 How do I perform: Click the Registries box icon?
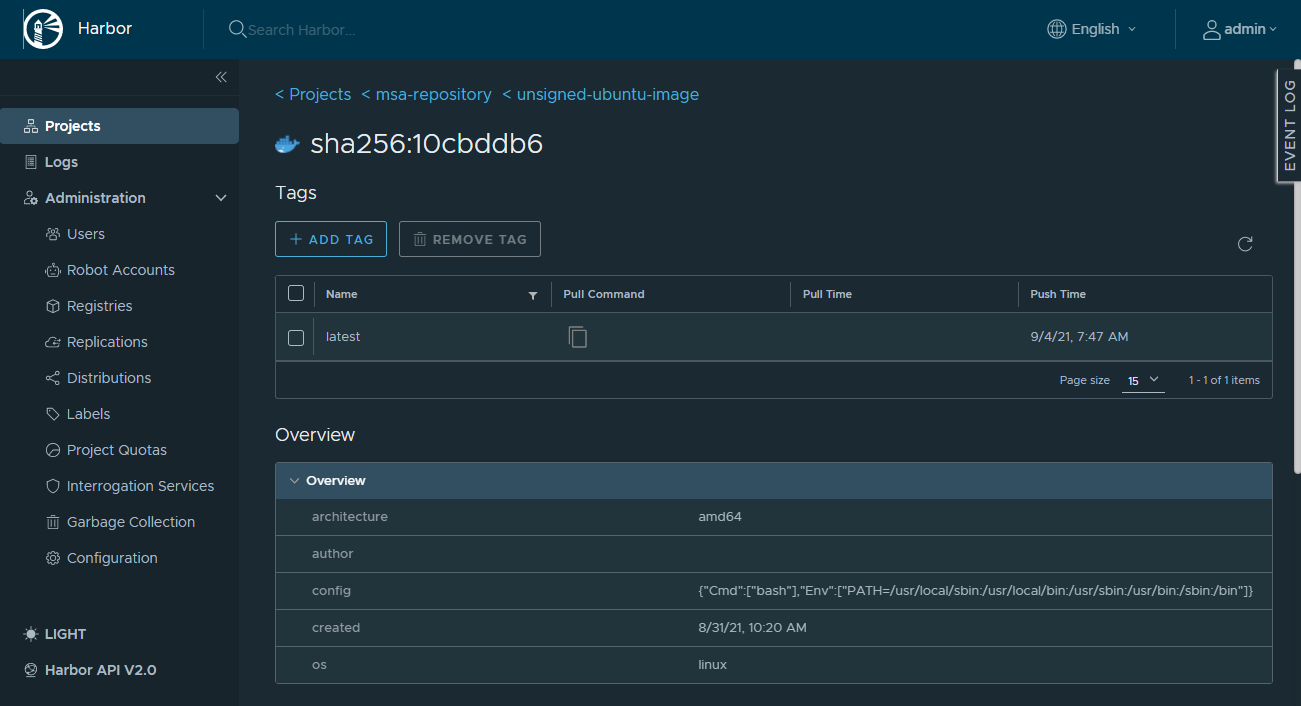[53, 306]
